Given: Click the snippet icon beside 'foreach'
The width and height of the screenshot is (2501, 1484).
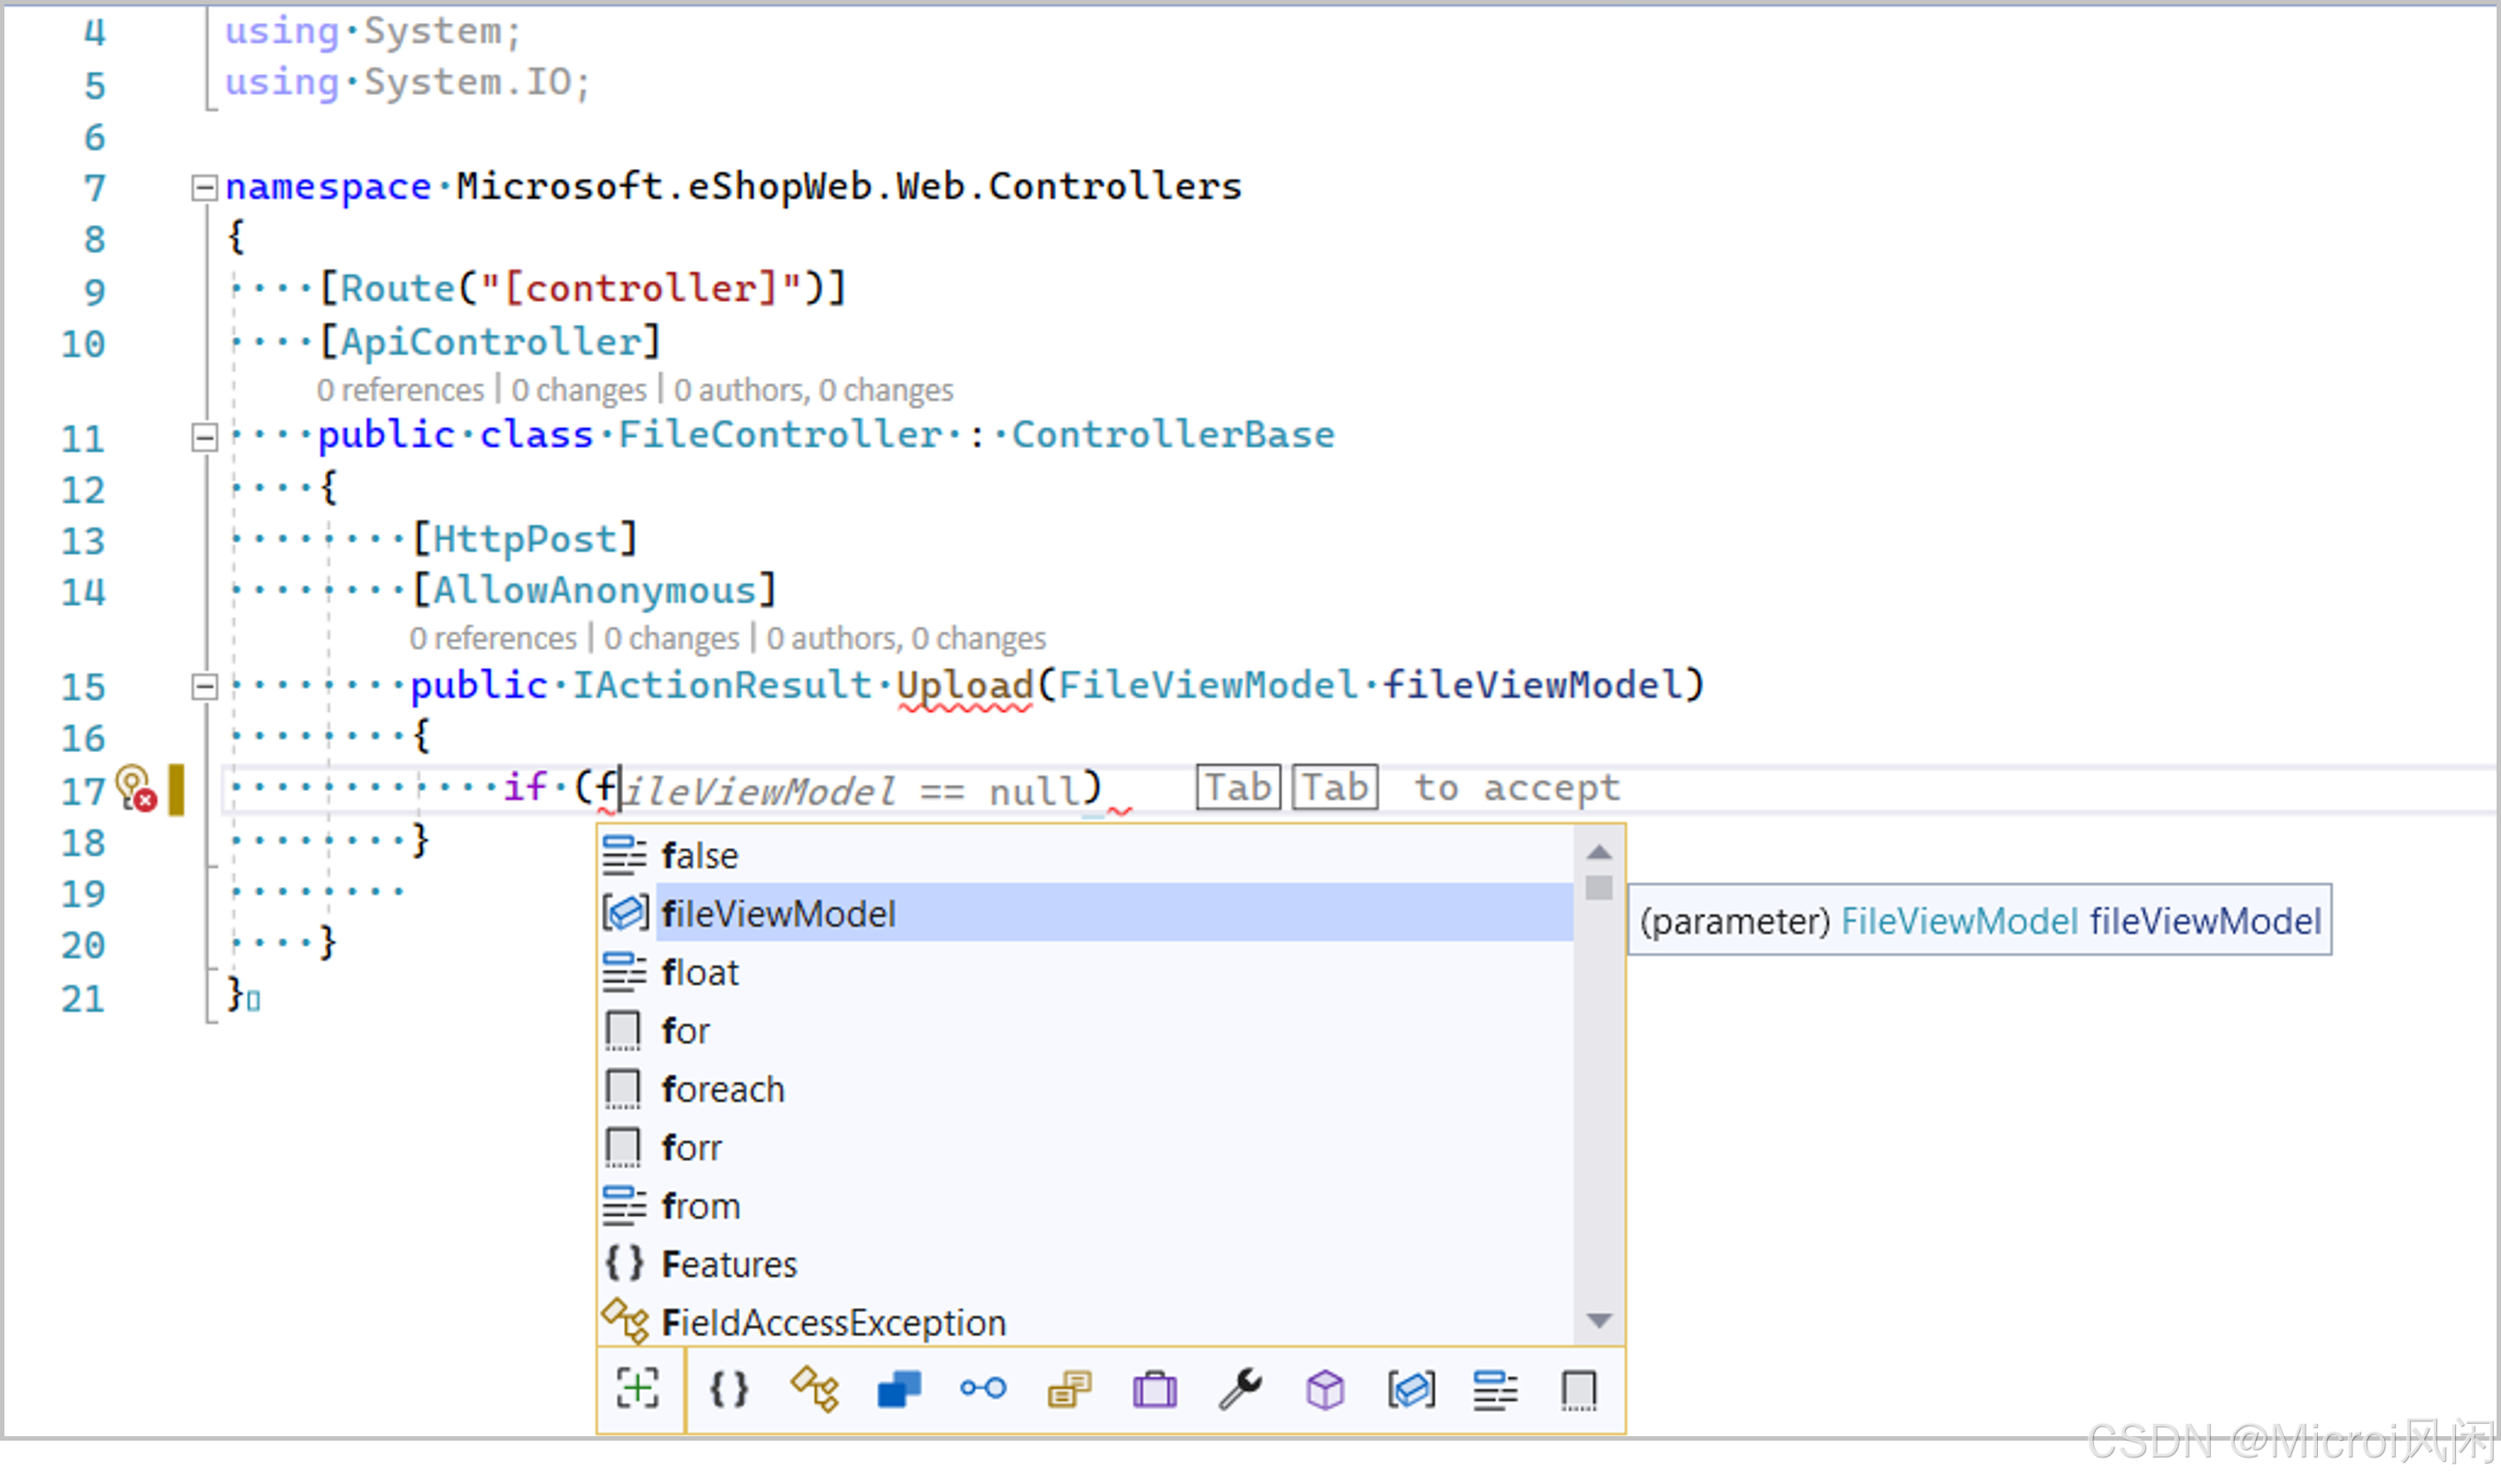Looking at the screenshot, I should [623, 1089].
